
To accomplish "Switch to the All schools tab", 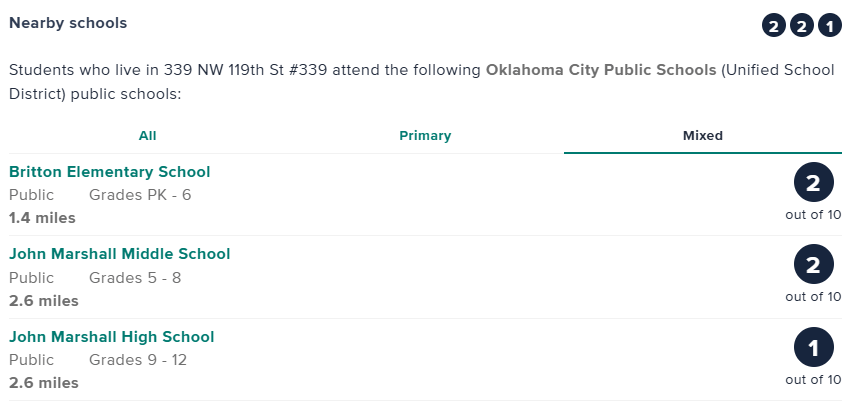I will 148,136.
